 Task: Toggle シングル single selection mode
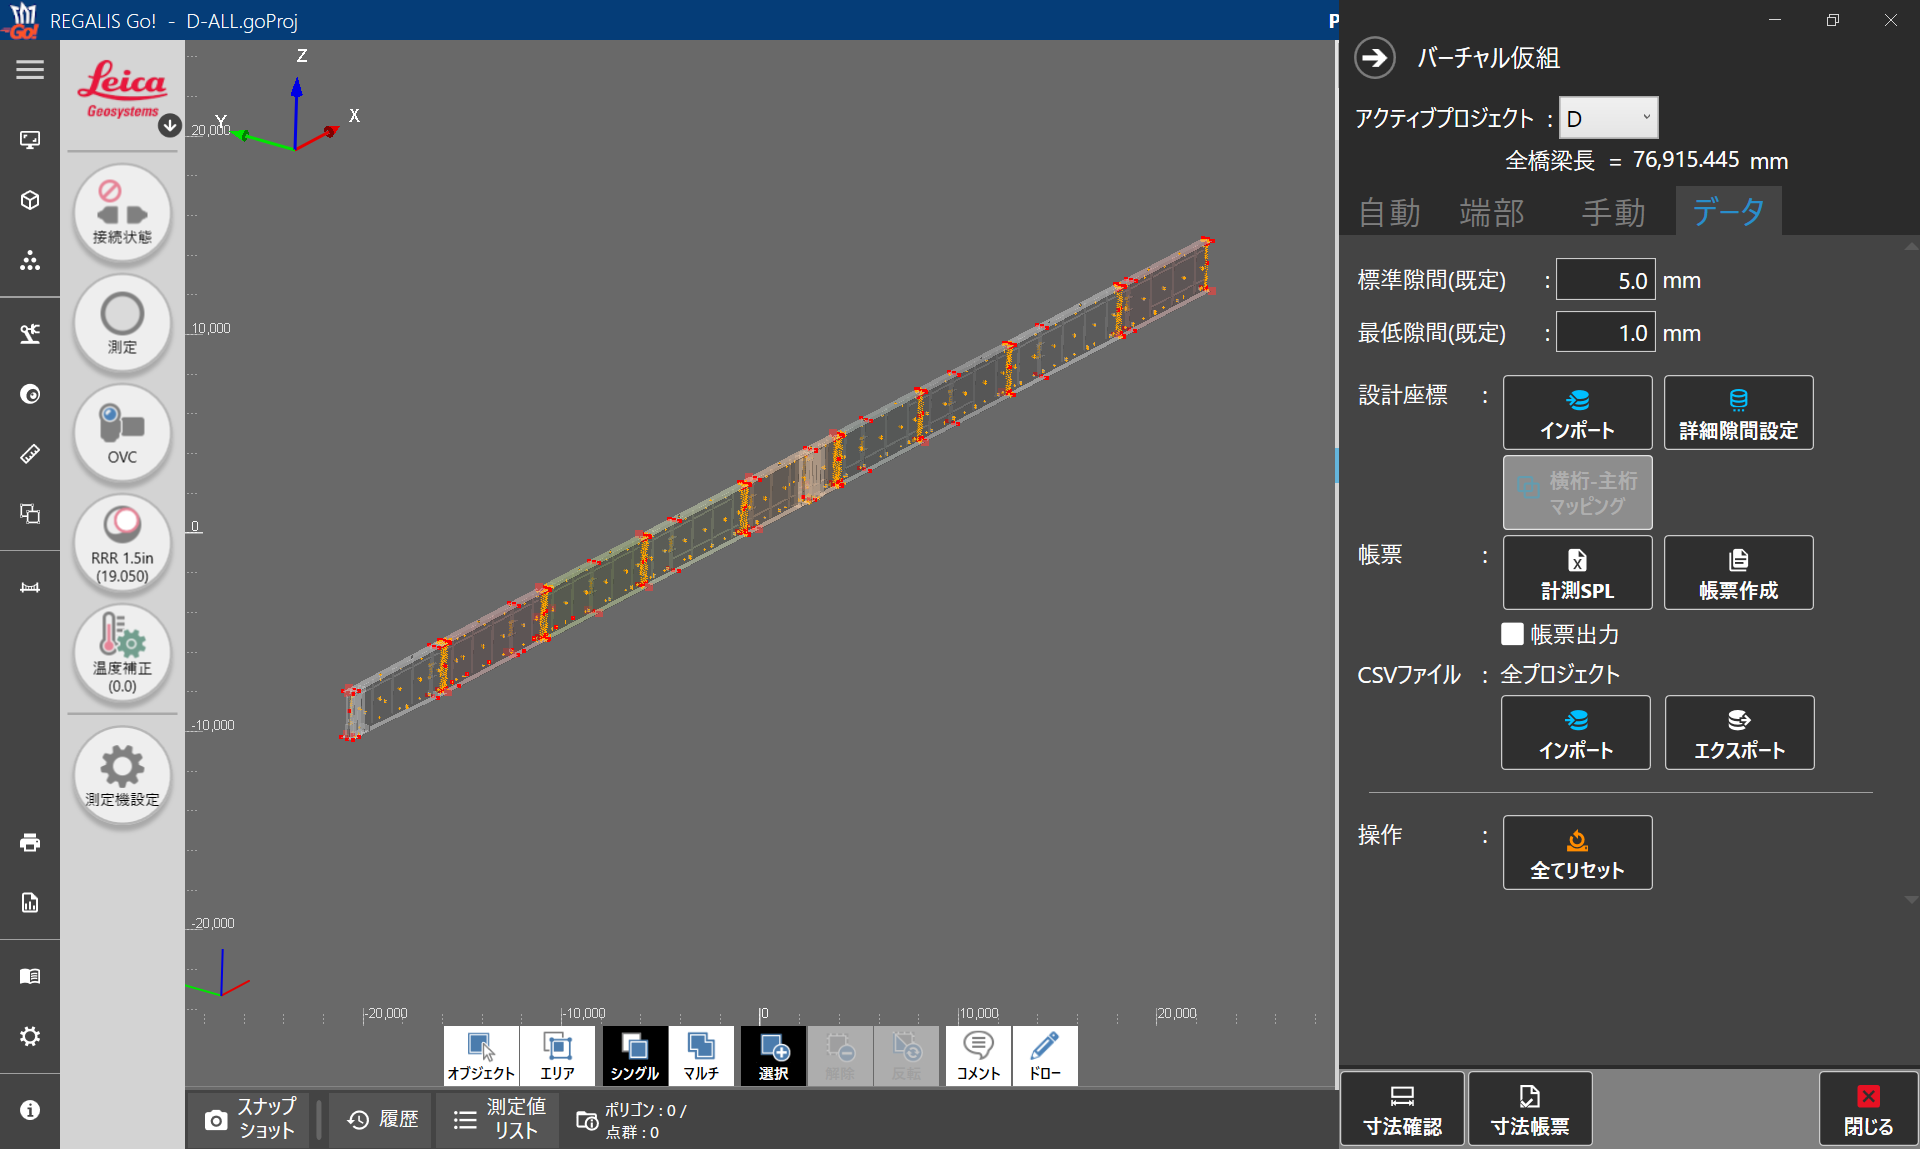click(634, 1056)
